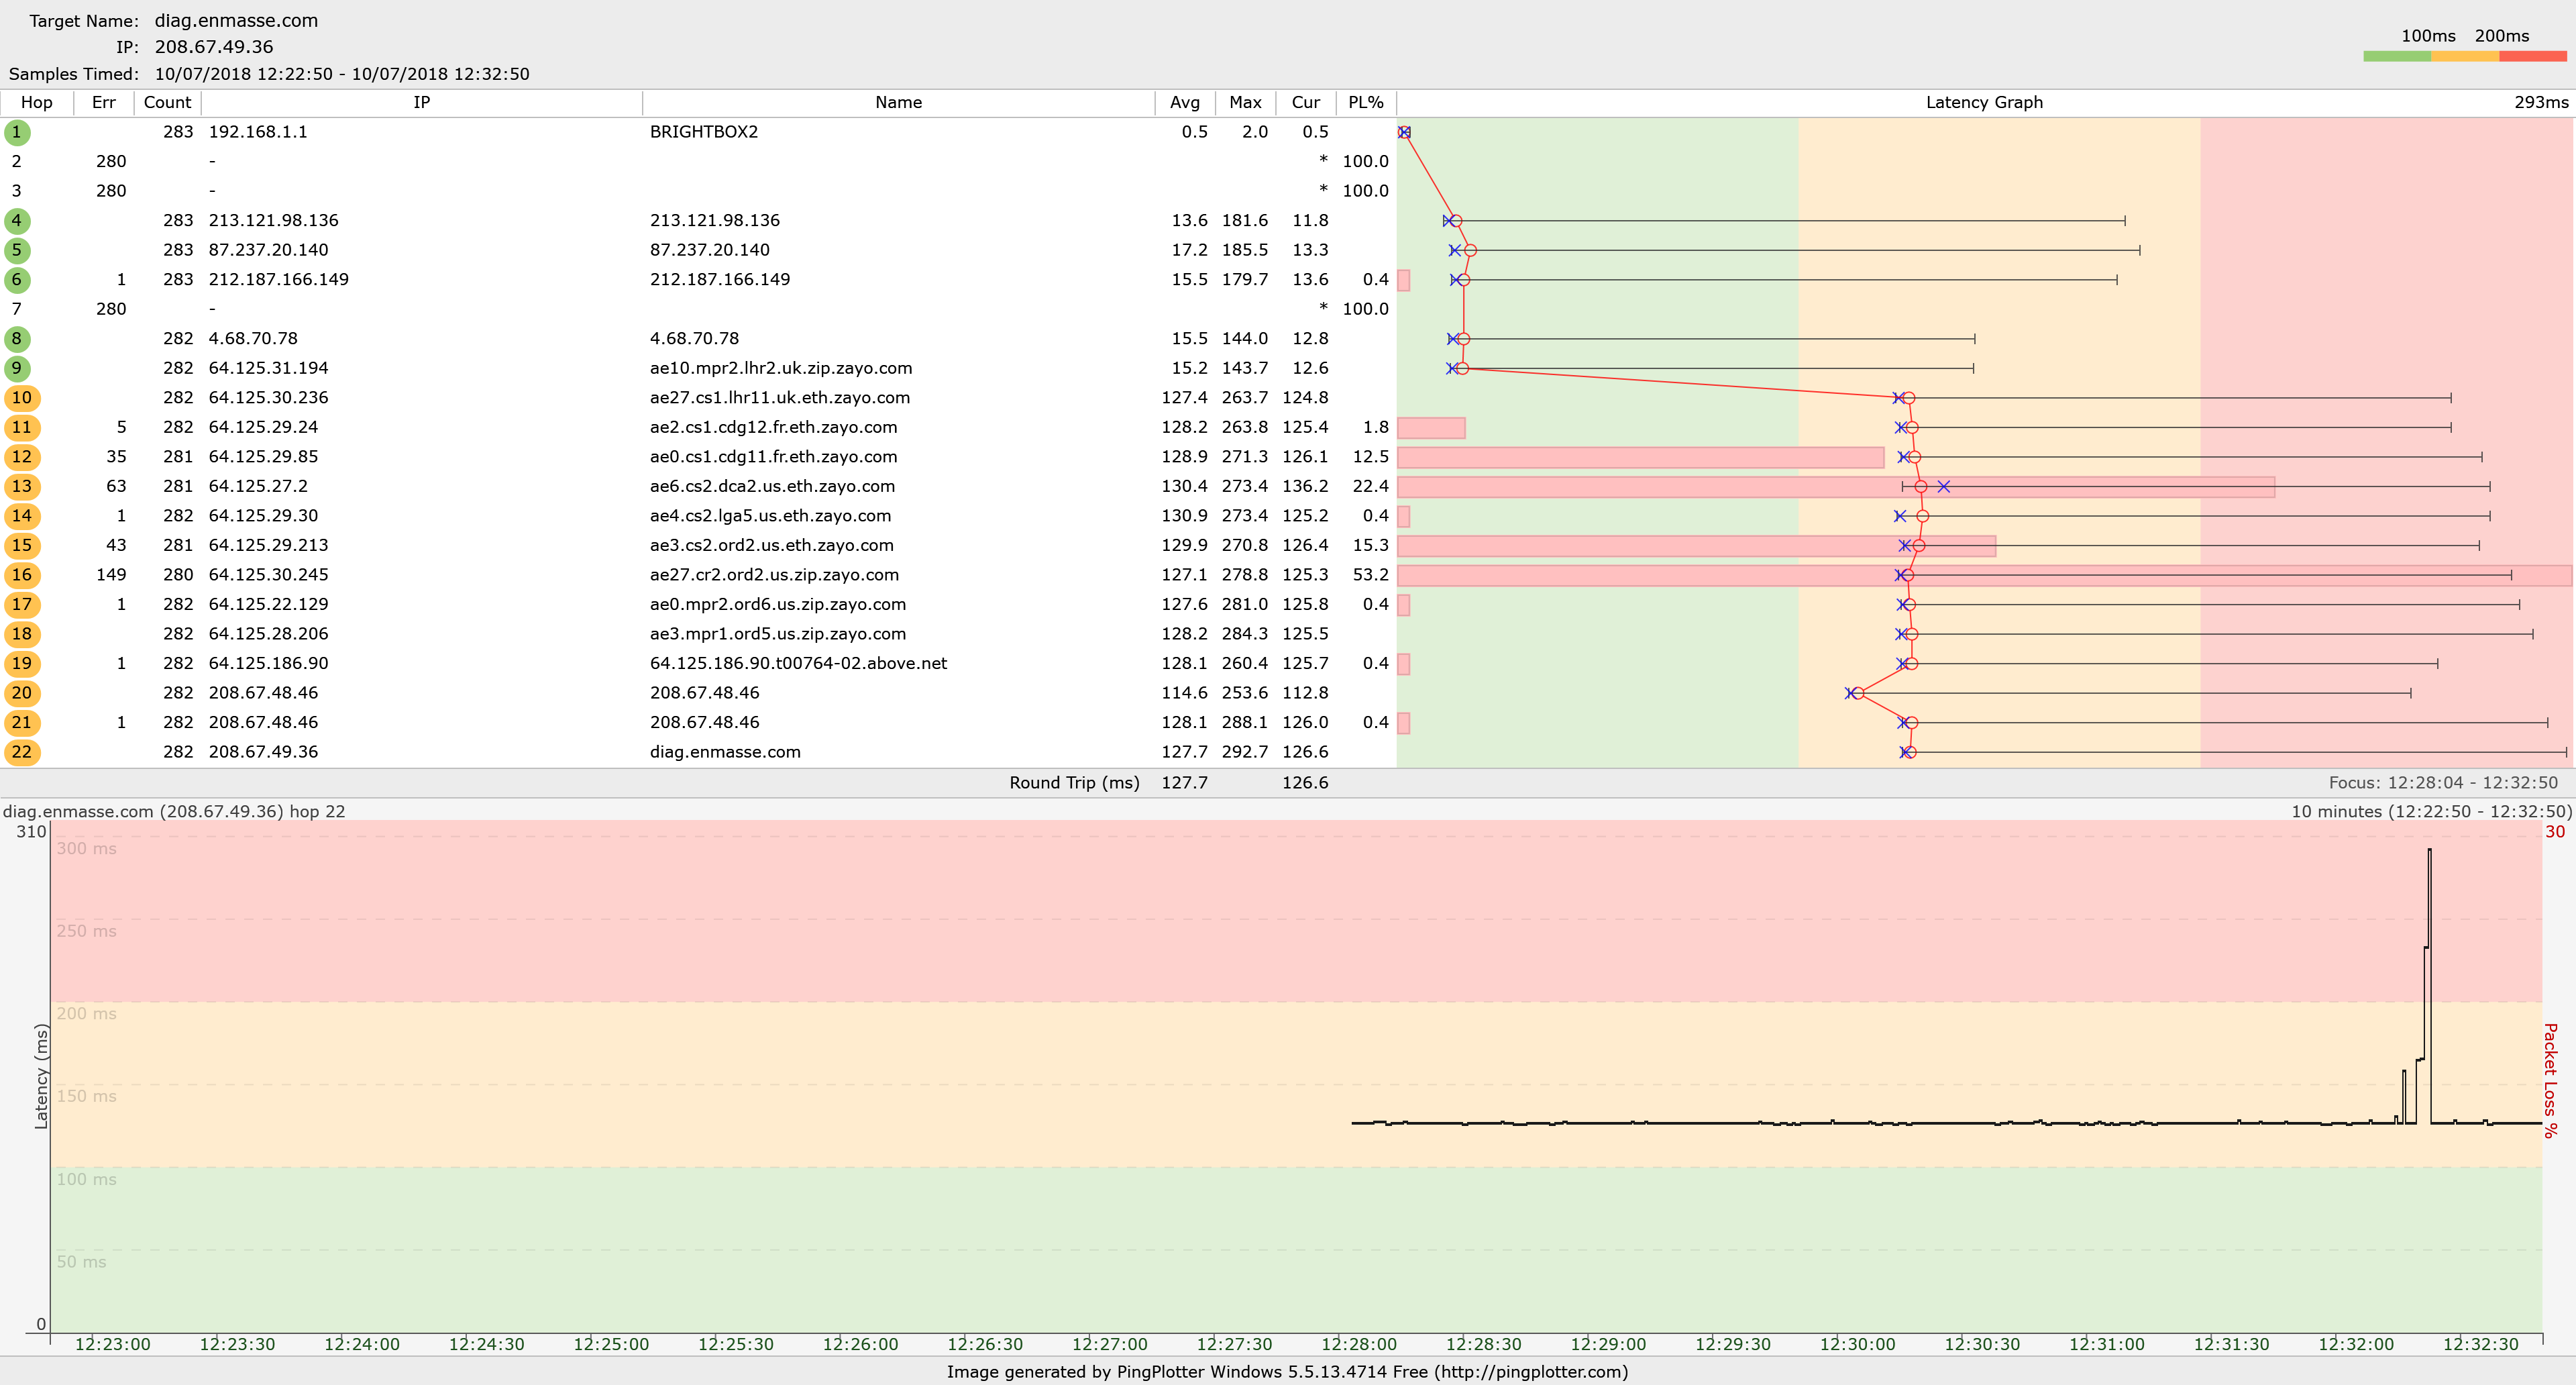2576x1385 pixels.
Task: Click the Name column header
Action: tap(898, 102)
